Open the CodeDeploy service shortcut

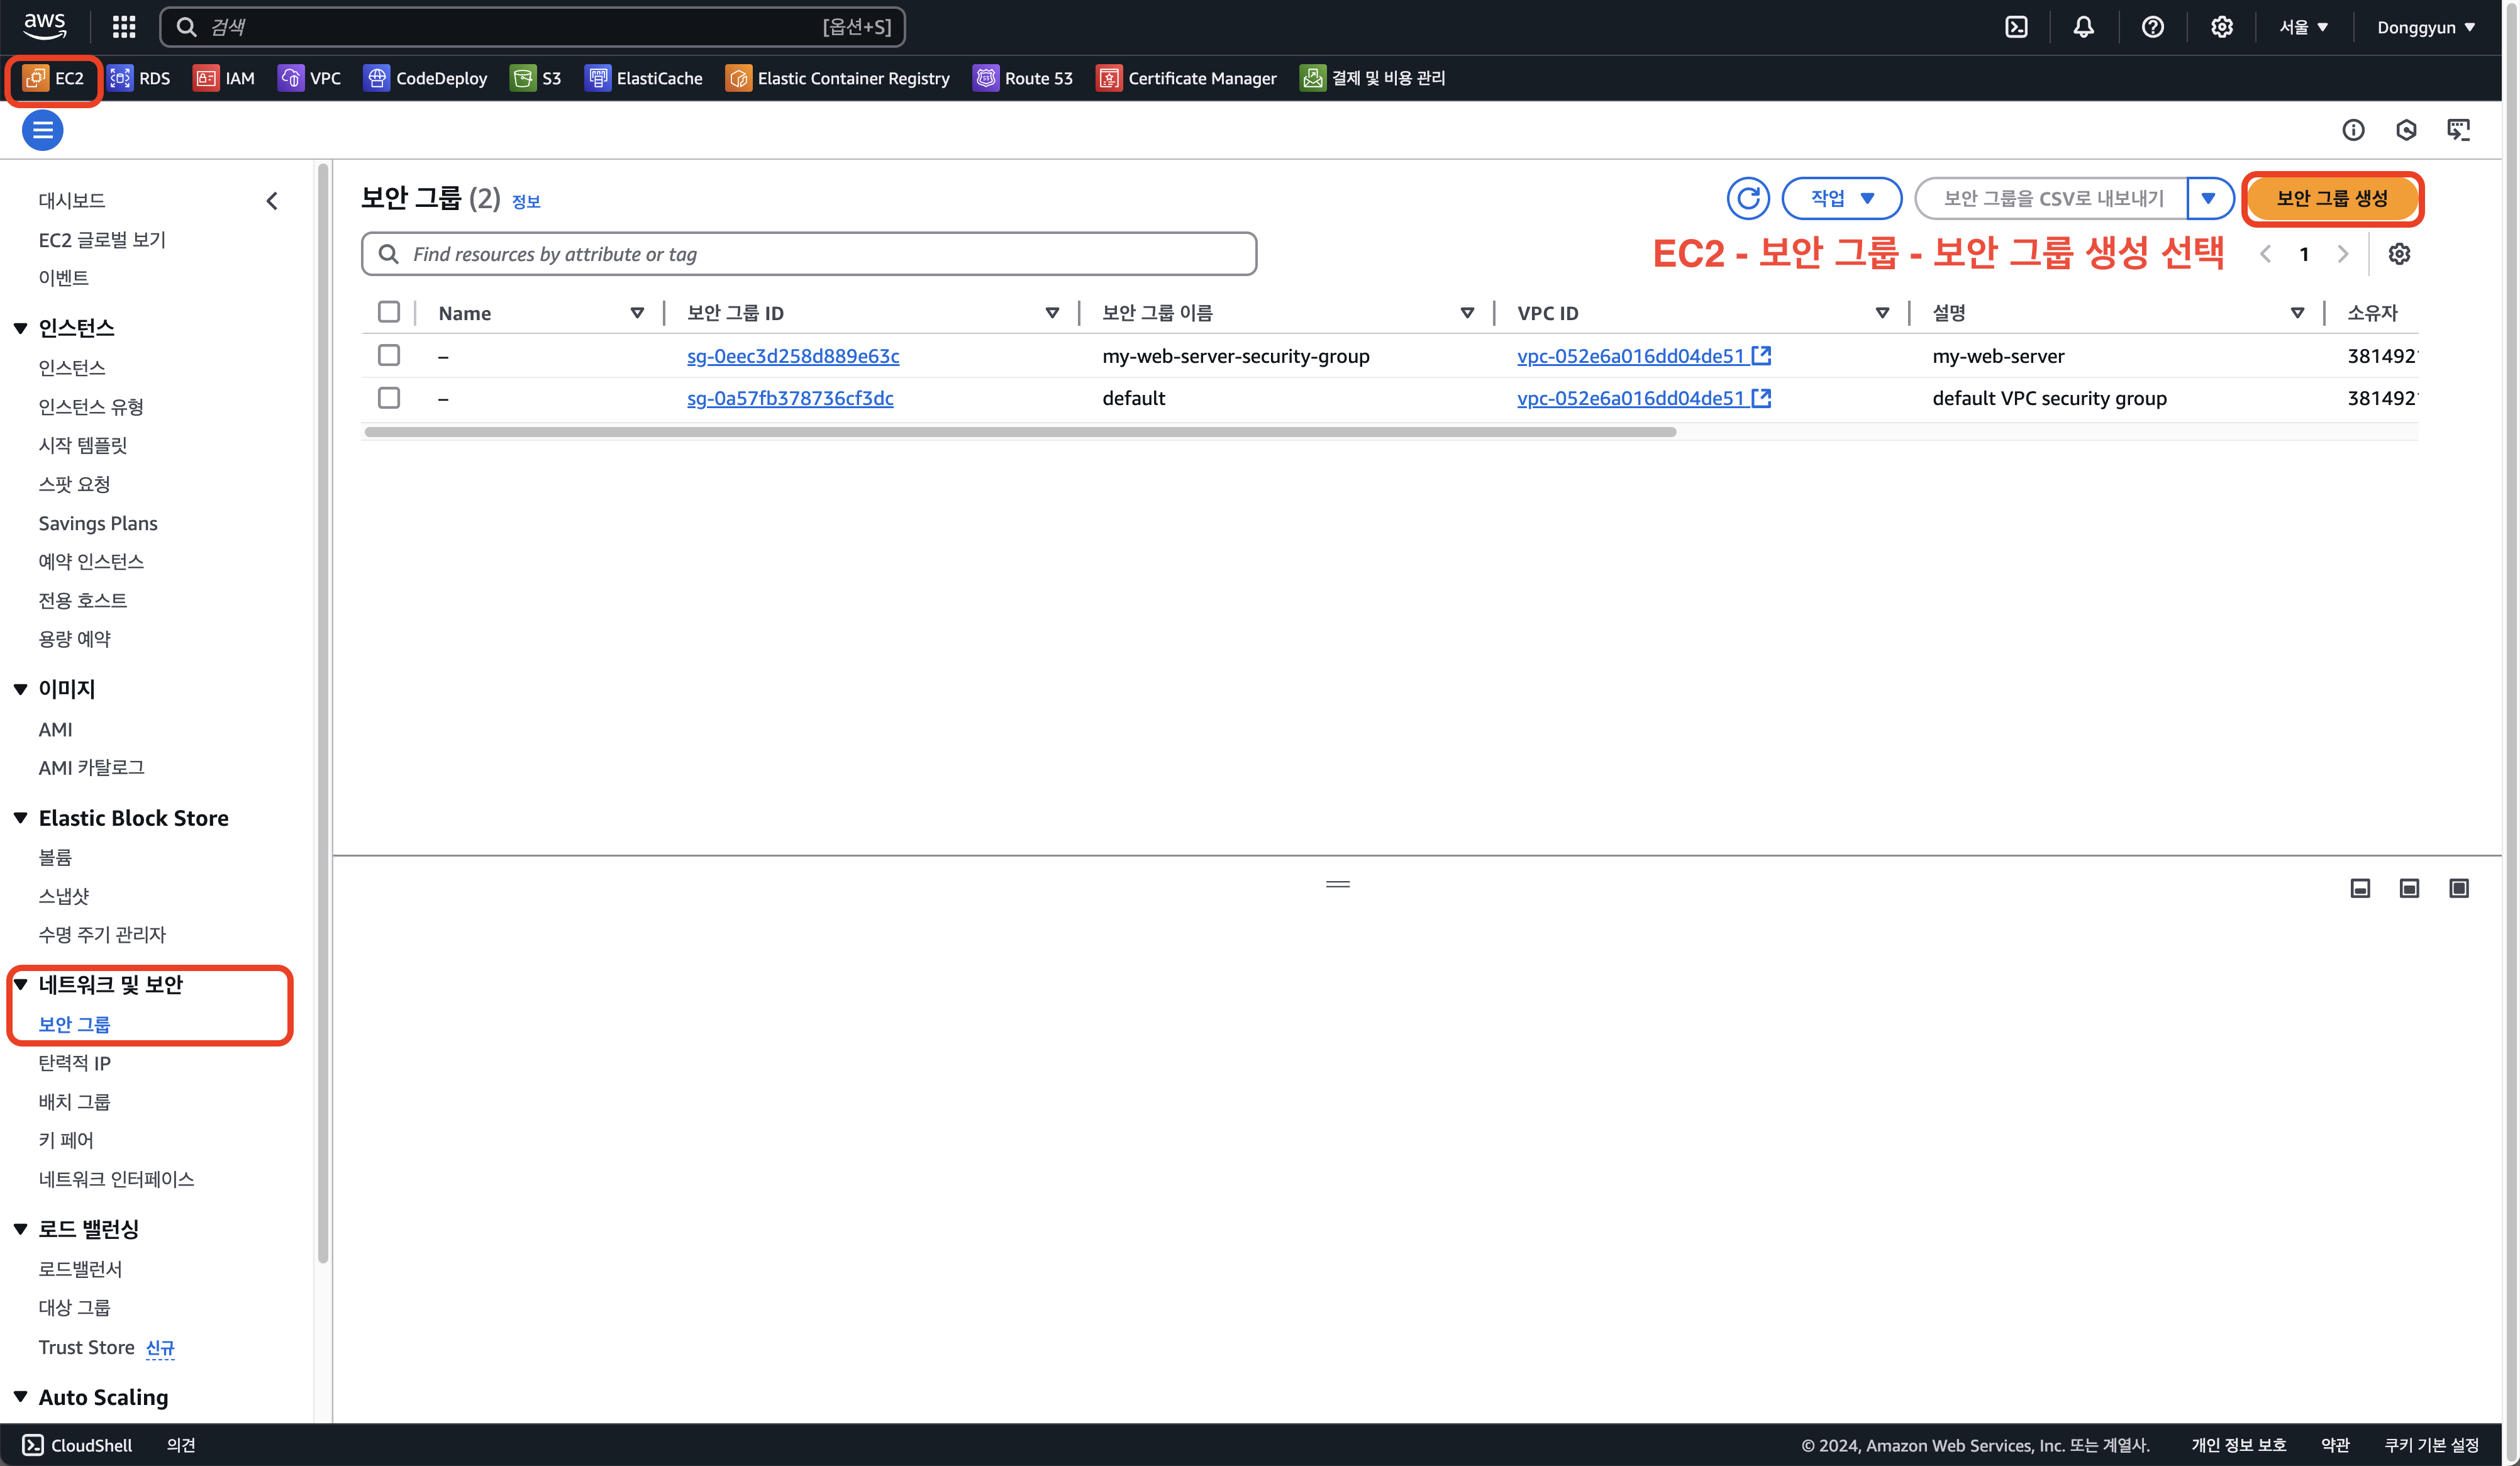pos(426,78)
